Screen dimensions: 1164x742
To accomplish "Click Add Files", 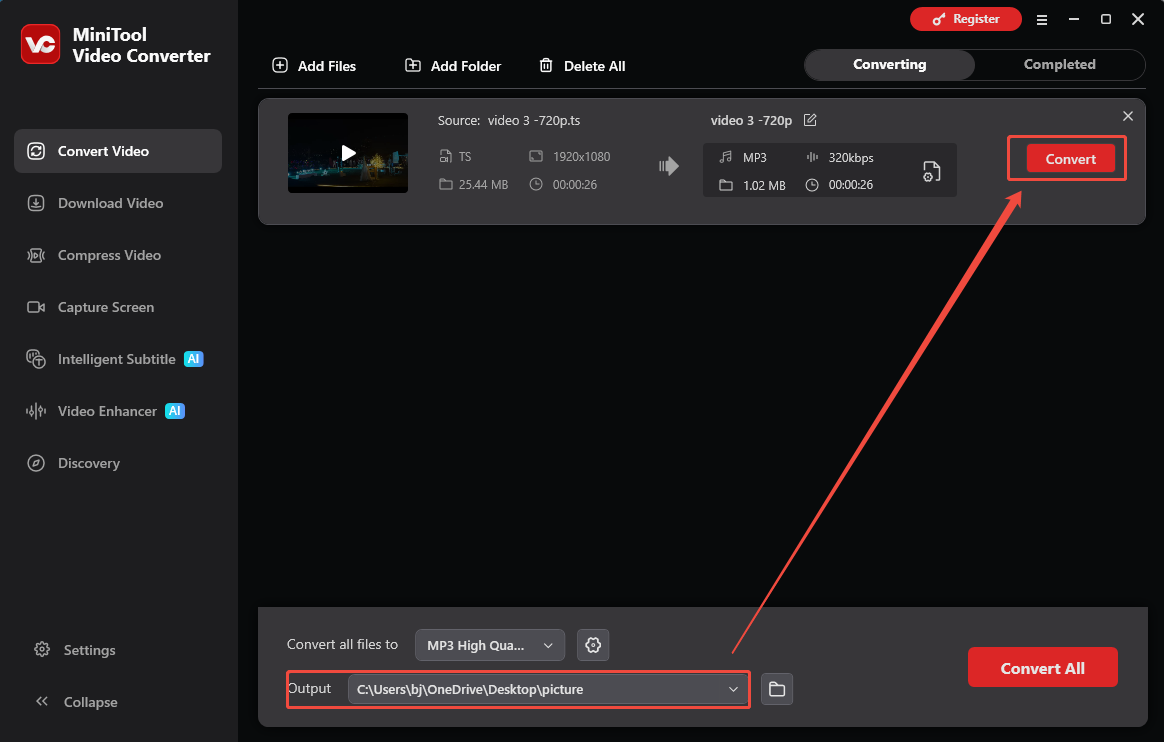I will (314, 66).
